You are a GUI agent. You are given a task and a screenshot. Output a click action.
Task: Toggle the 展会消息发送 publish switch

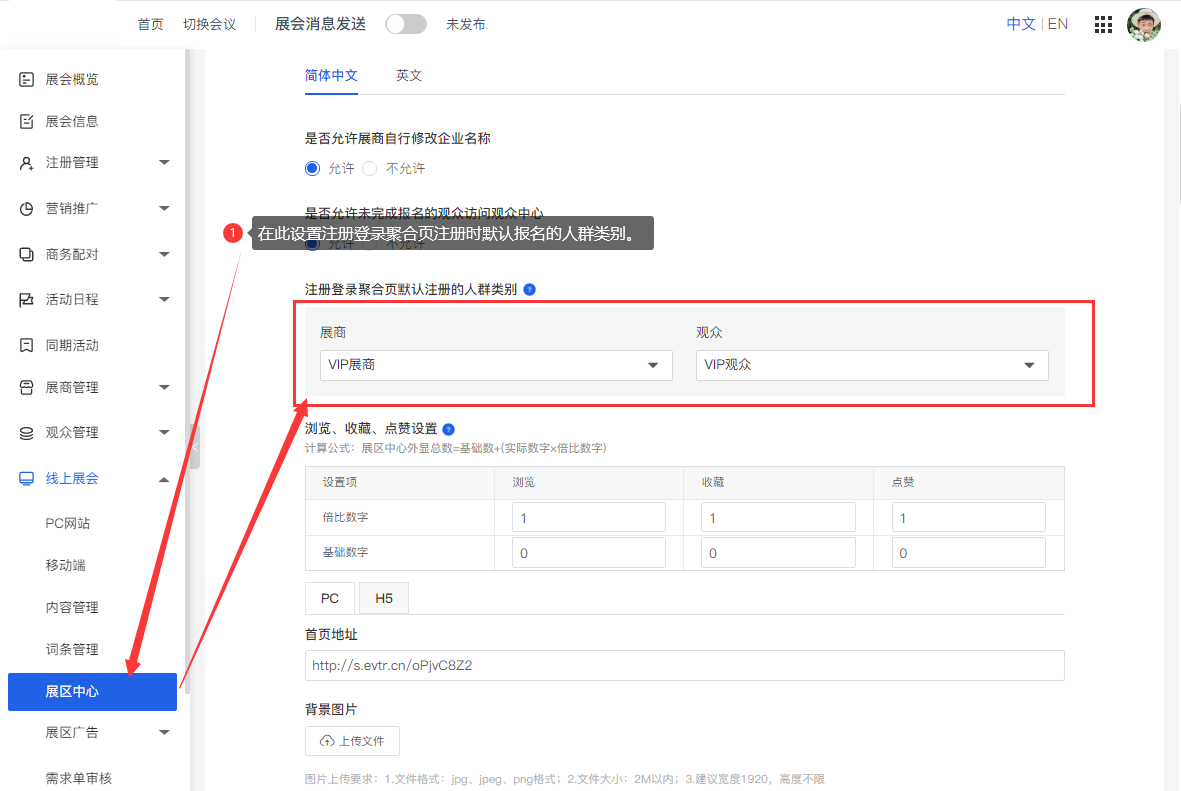(404, 24)
